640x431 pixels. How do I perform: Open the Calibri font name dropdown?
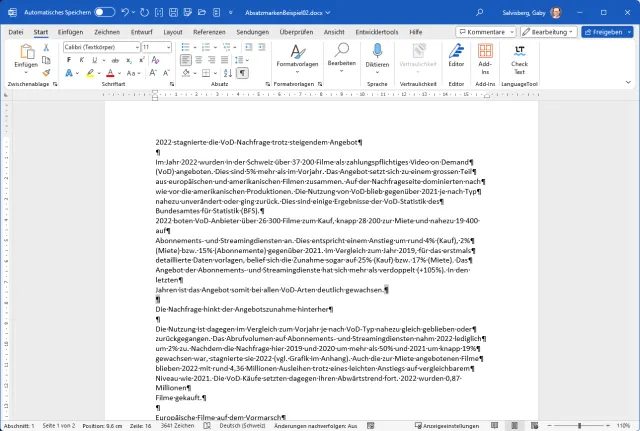(99, 47)
